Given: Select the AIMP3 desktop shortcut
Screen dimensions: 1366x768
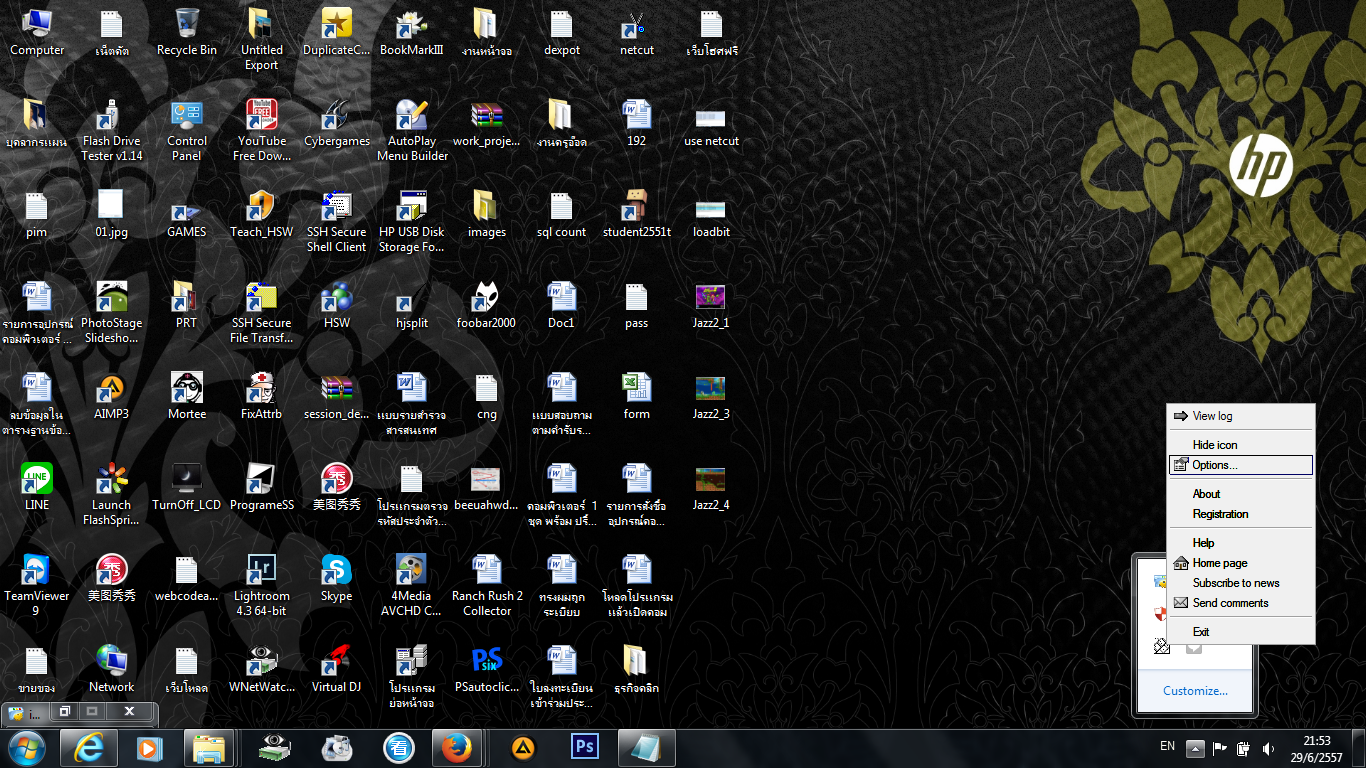Looking at the screenshot, I should click(x=111, y=396).
